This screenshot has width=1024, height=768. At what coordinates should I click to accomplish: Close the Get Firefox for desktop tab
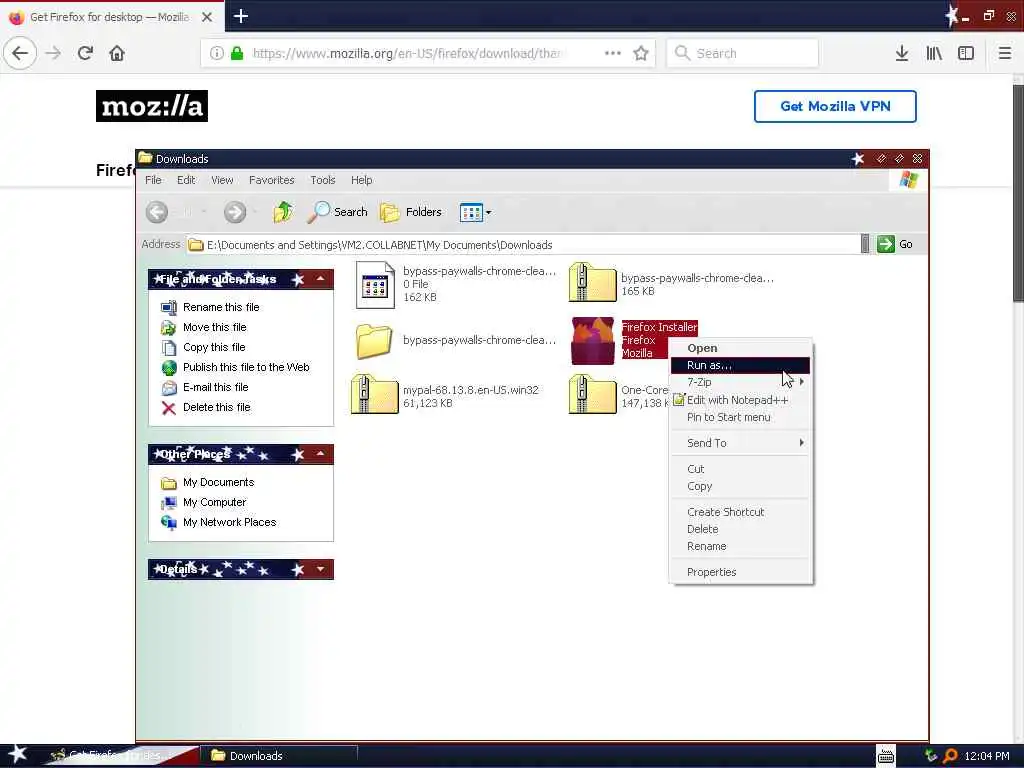207,17
